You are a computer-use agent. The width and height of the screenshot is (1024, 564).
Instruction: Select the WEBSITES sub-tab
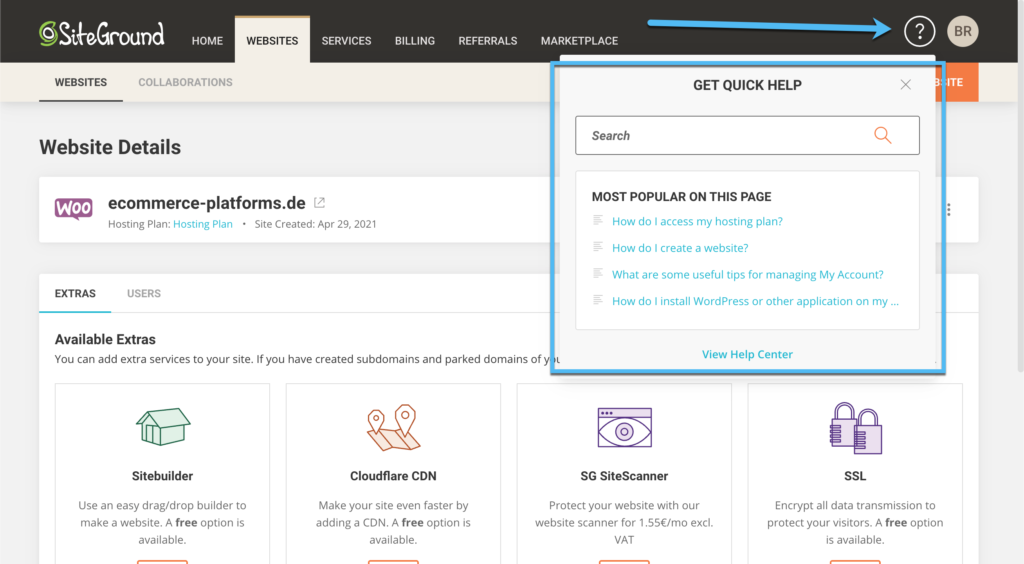pyautogui.click(x=81, y=82)
